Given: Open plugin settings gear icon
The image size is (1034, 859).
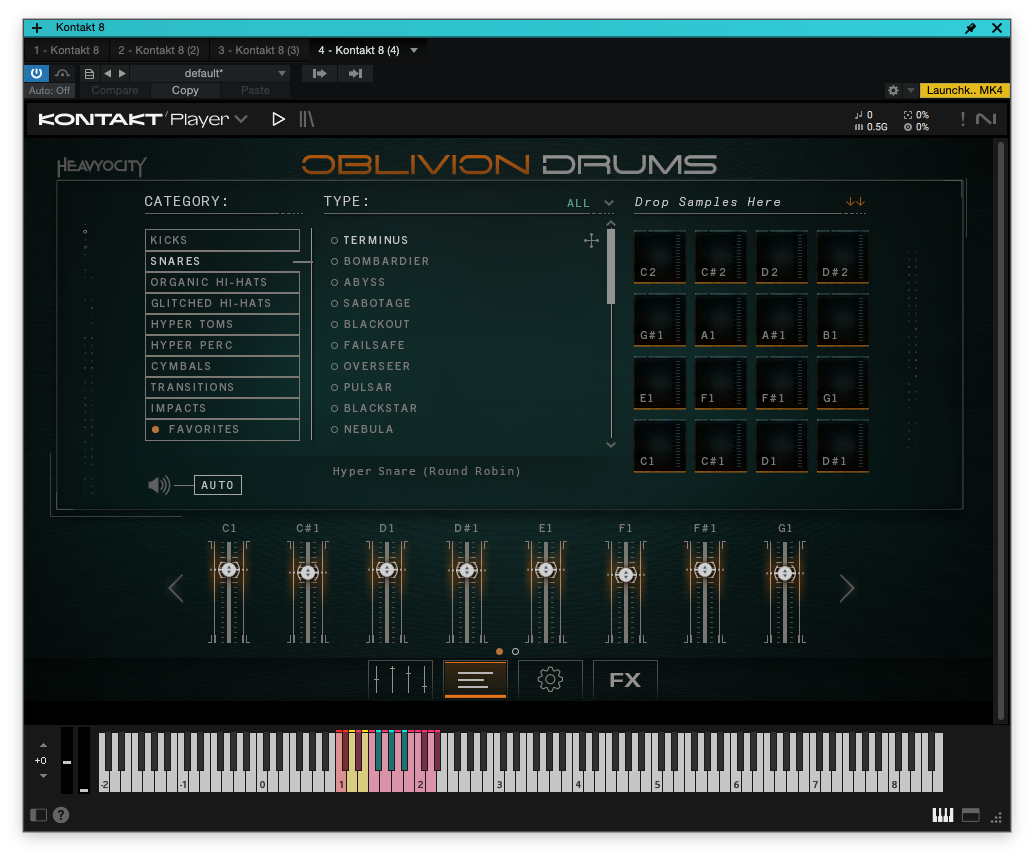Looking at the screenshot, I should [893, 90].
